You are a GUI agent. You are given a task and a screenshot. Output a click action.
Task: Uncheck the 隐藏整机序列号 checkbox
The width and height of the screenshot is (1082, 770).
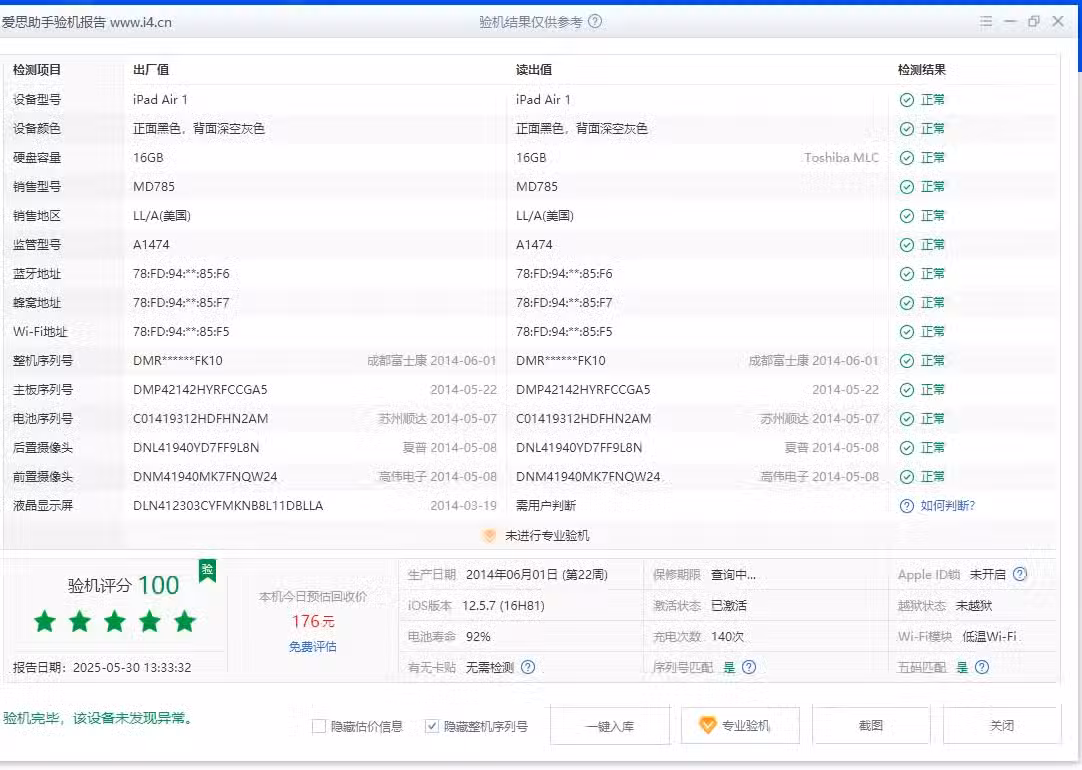tap(432, 726)
